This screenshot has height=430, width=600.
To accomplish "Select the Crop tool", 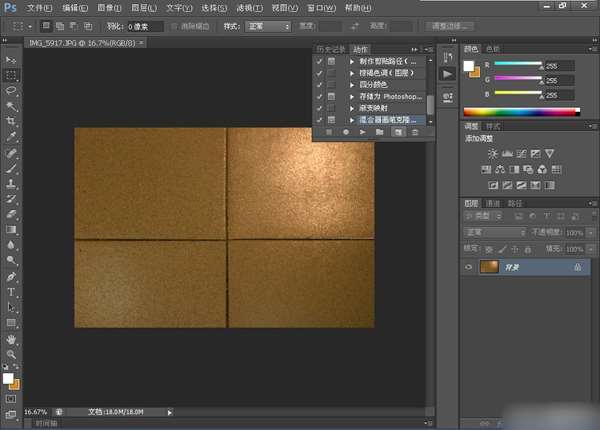I will (x=12, y=120).
